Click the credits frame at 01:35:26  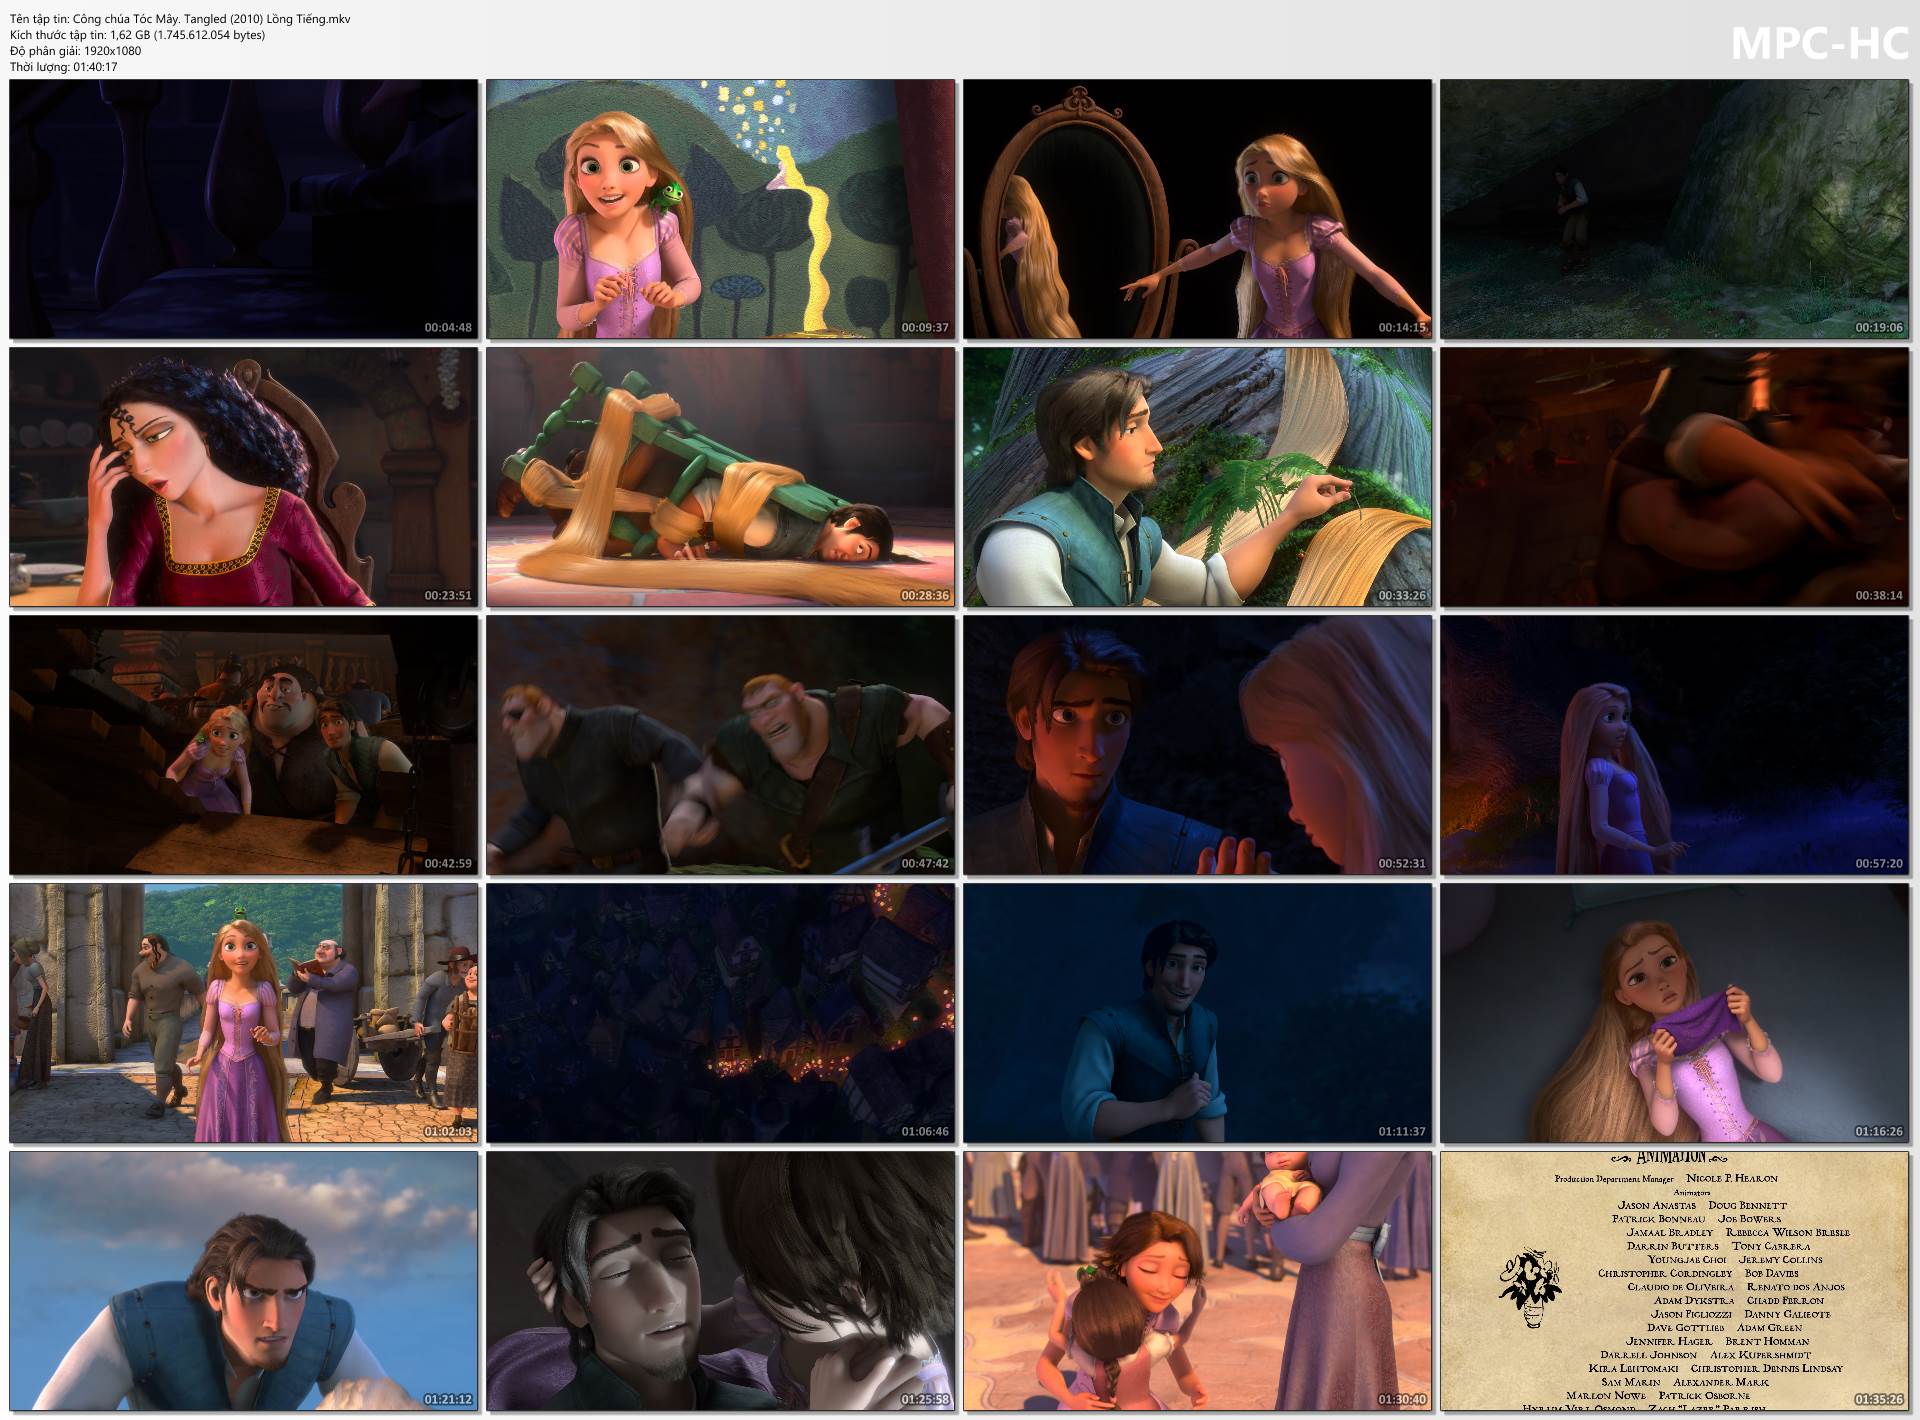[x=1675, y=1281]
